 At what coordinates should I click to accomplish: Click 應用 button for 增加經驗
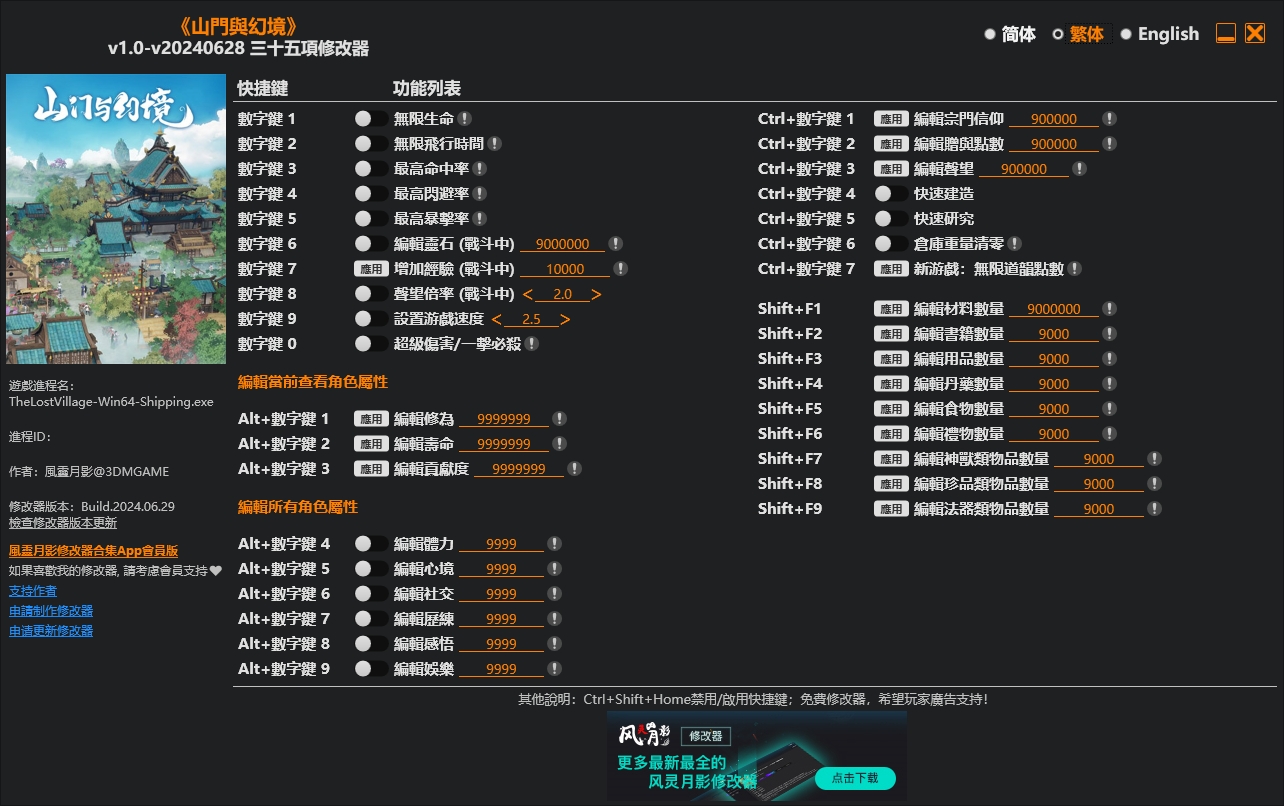tap(371, 269)
